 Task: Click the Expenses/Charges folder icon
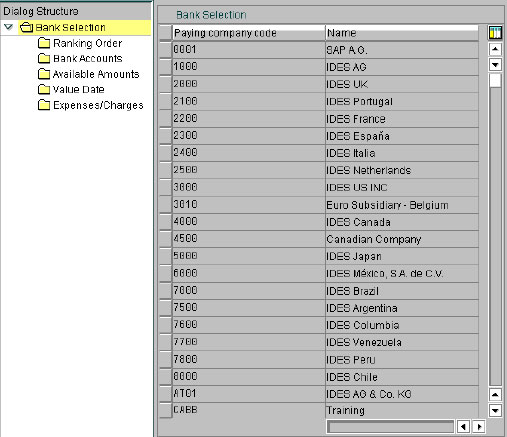pyautogui.click(x=44, y=105)
